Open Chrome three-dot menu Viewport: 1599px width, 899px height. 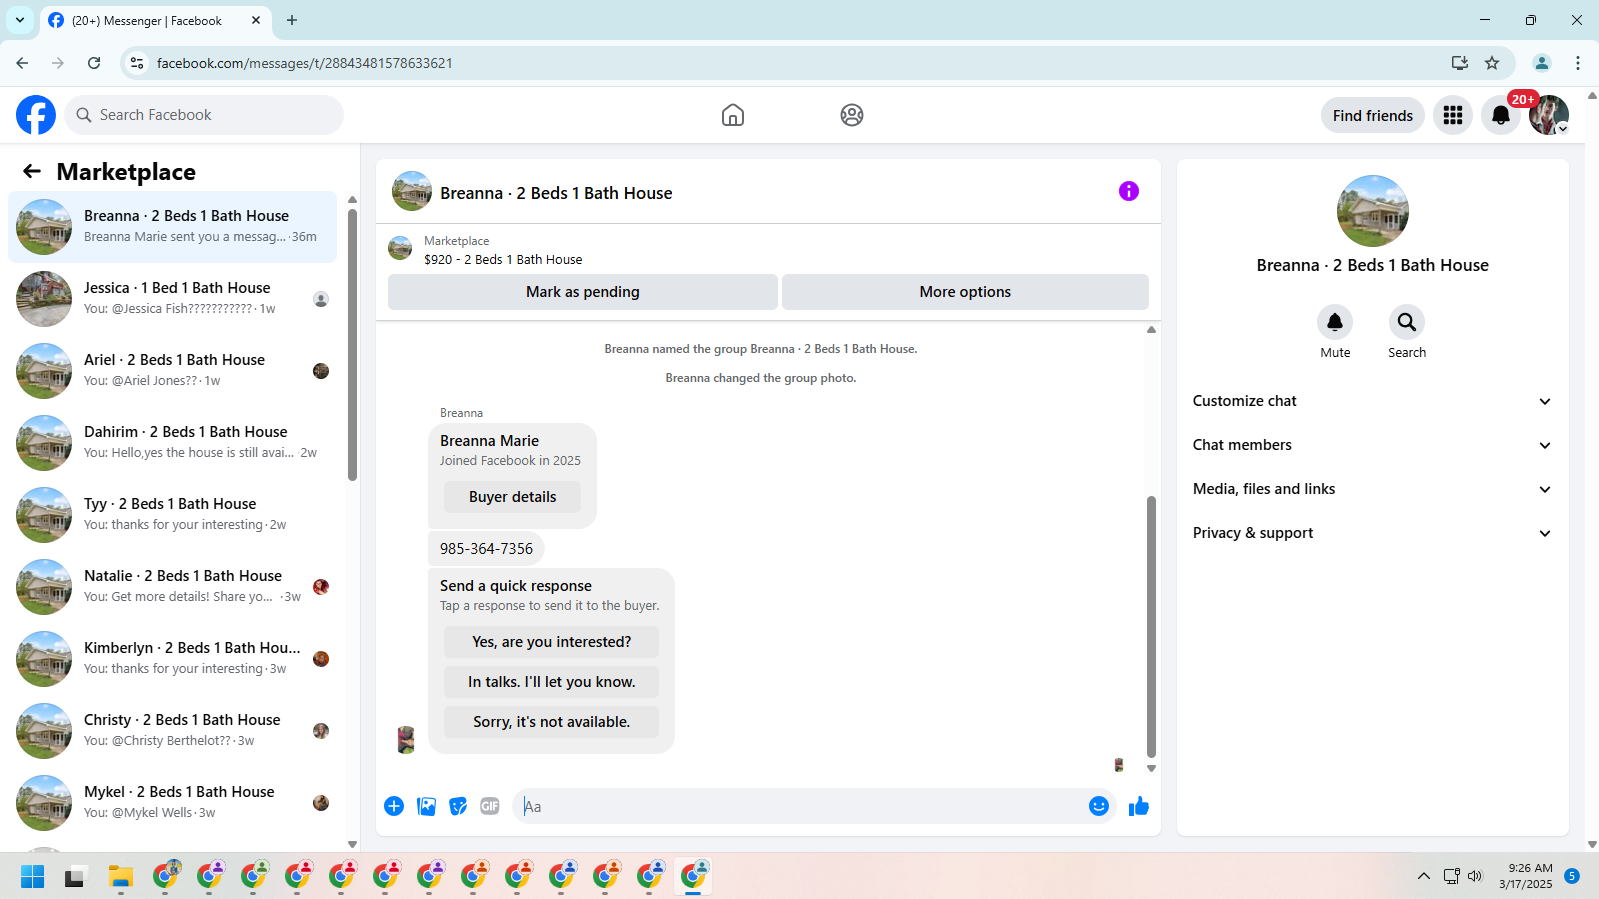(1578, 63)
